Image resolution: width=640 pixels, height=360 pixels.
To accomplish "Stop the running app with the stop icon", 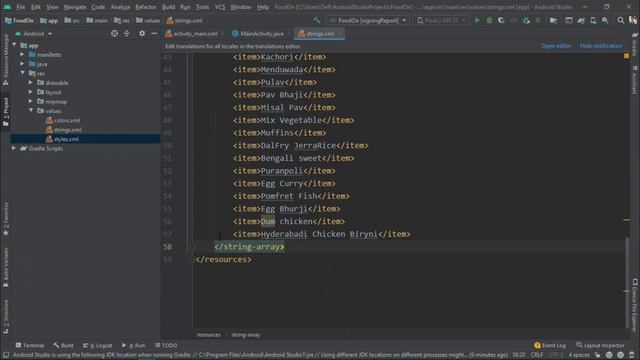I will (538, 20).
